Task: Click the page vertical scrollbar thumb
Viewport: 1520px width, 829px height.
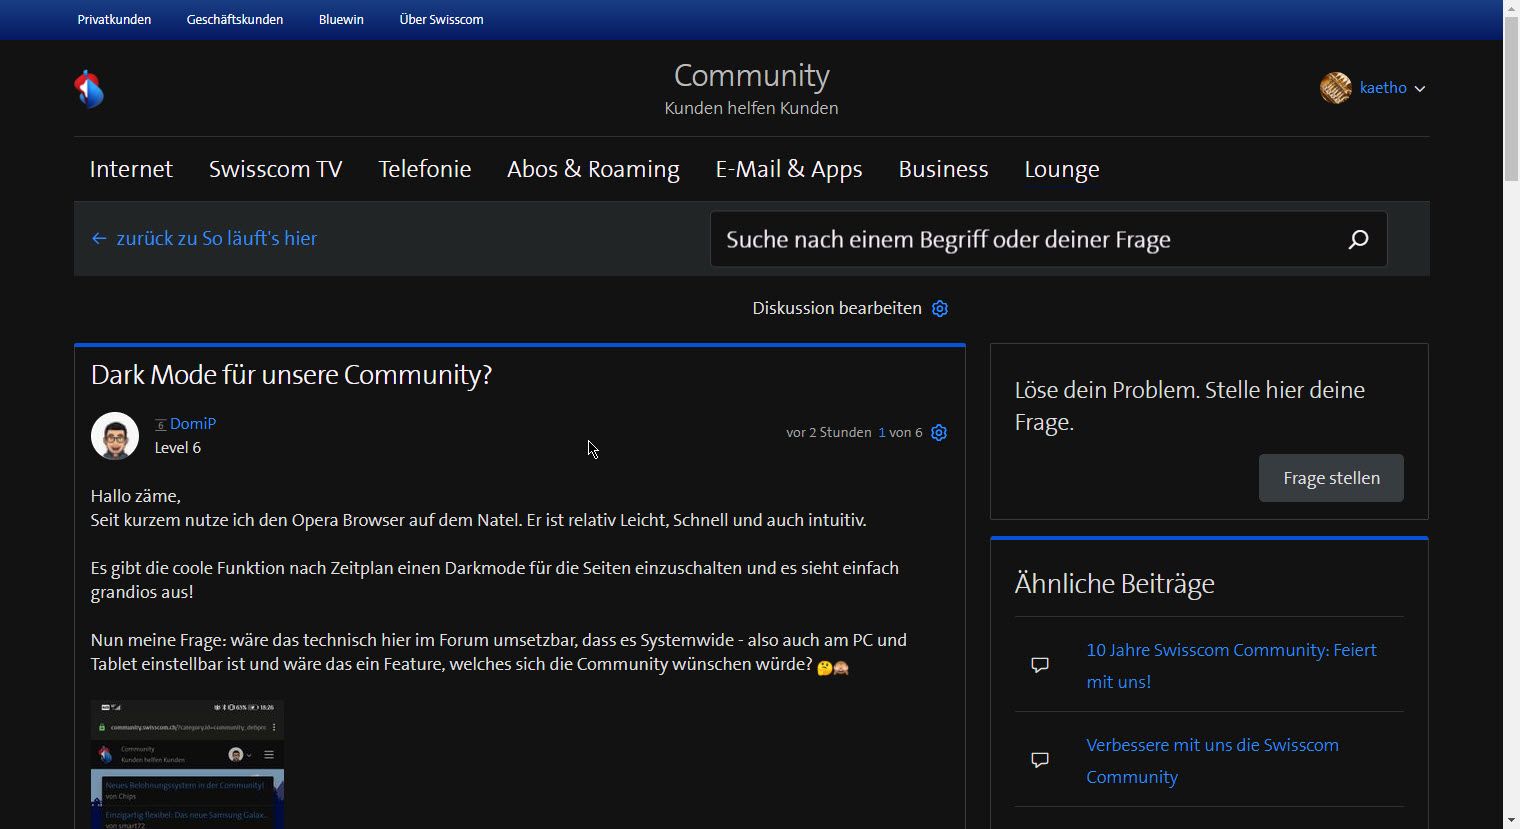Action: (1511, 99)
